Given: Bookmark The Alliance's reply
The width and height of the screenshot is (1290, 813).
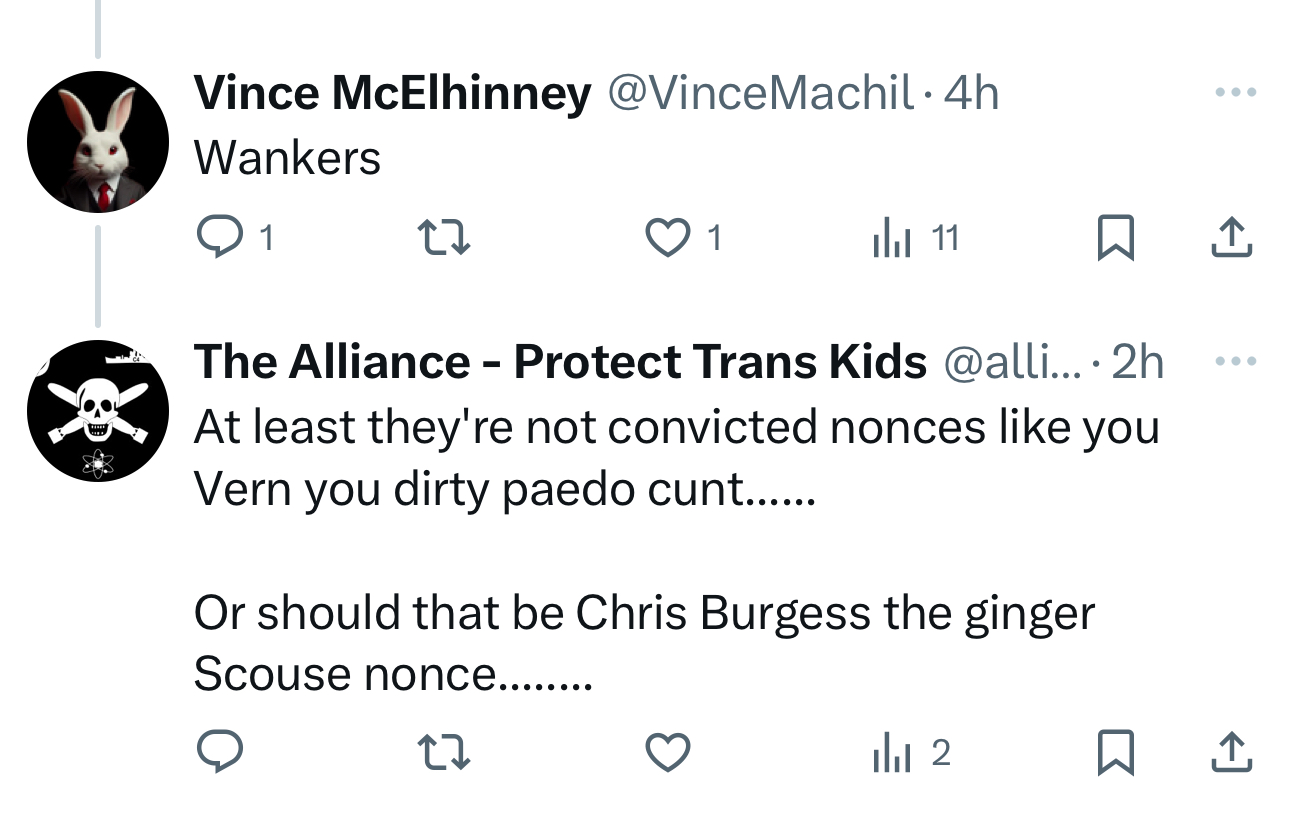Looking at the screenshot, I should click(1115, 754).
